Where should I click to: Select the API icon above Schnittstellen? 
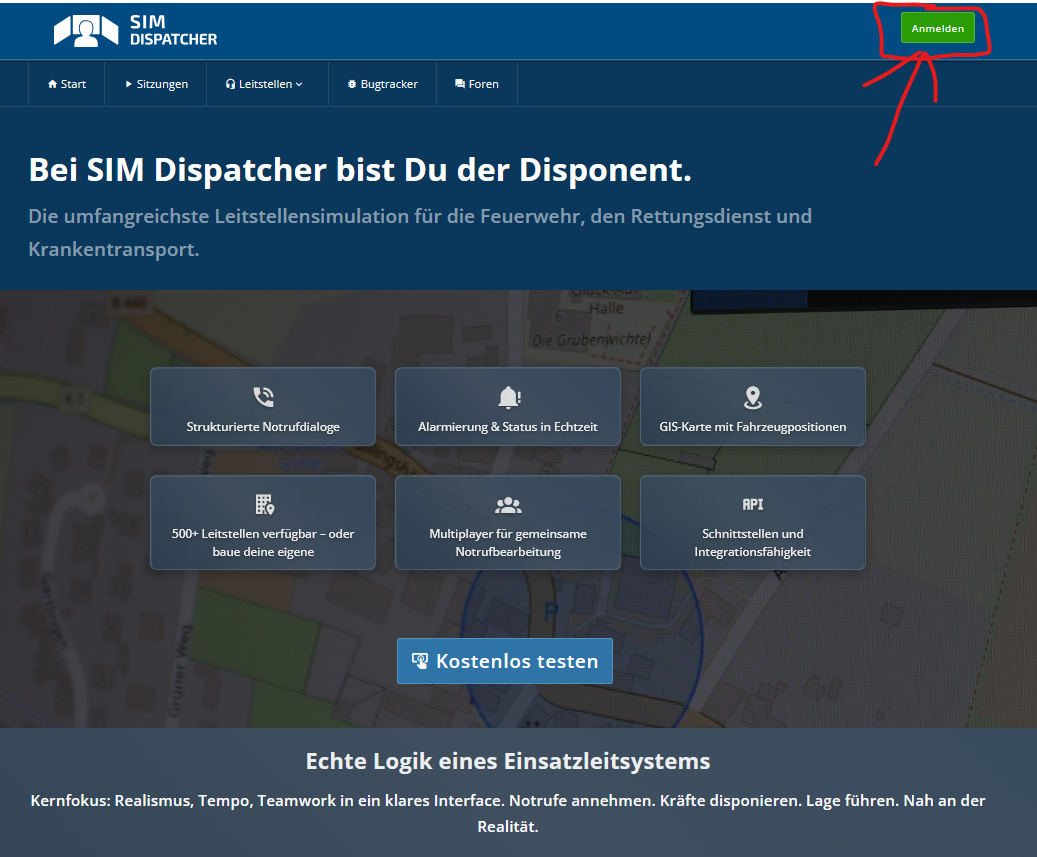(753, 504)
